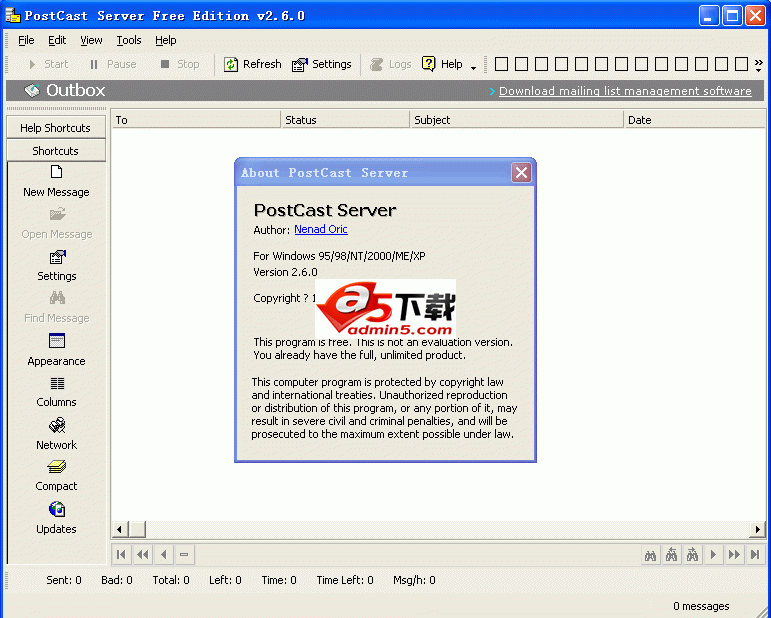Open the Columns shortcut icon
Image resolution: width=771 pixels, height=618 pixels.
pos(56,384)
